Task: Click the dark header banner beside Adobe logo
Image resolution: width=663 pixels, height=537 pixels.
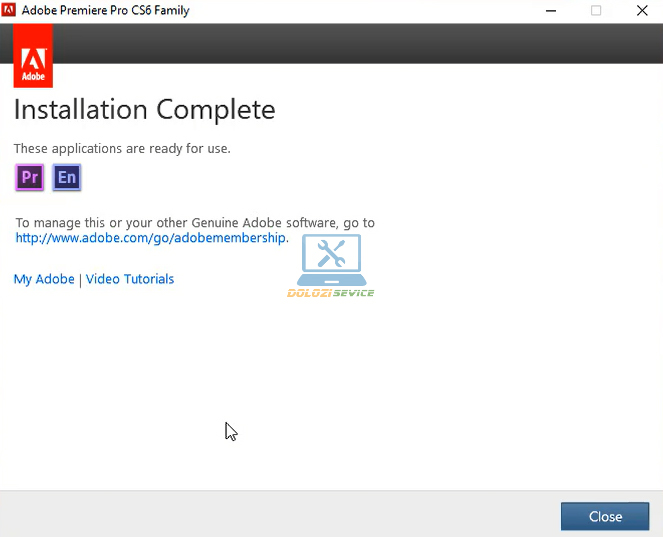Action: pos(350,44)
